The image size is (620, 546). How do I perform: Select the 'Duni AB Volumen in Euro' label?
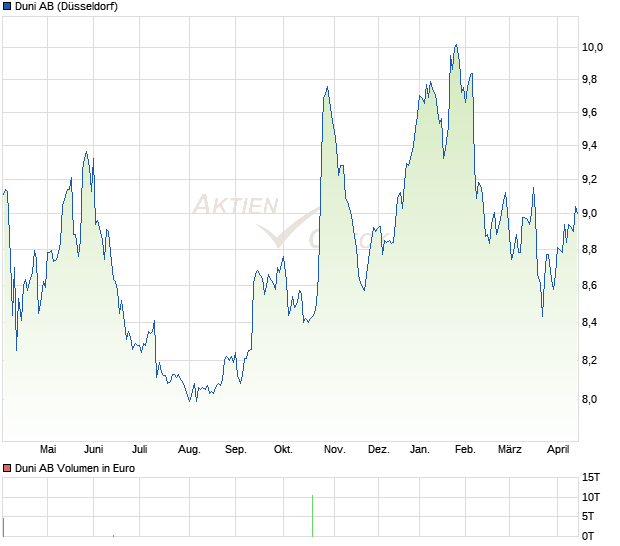tap(75, 468)
